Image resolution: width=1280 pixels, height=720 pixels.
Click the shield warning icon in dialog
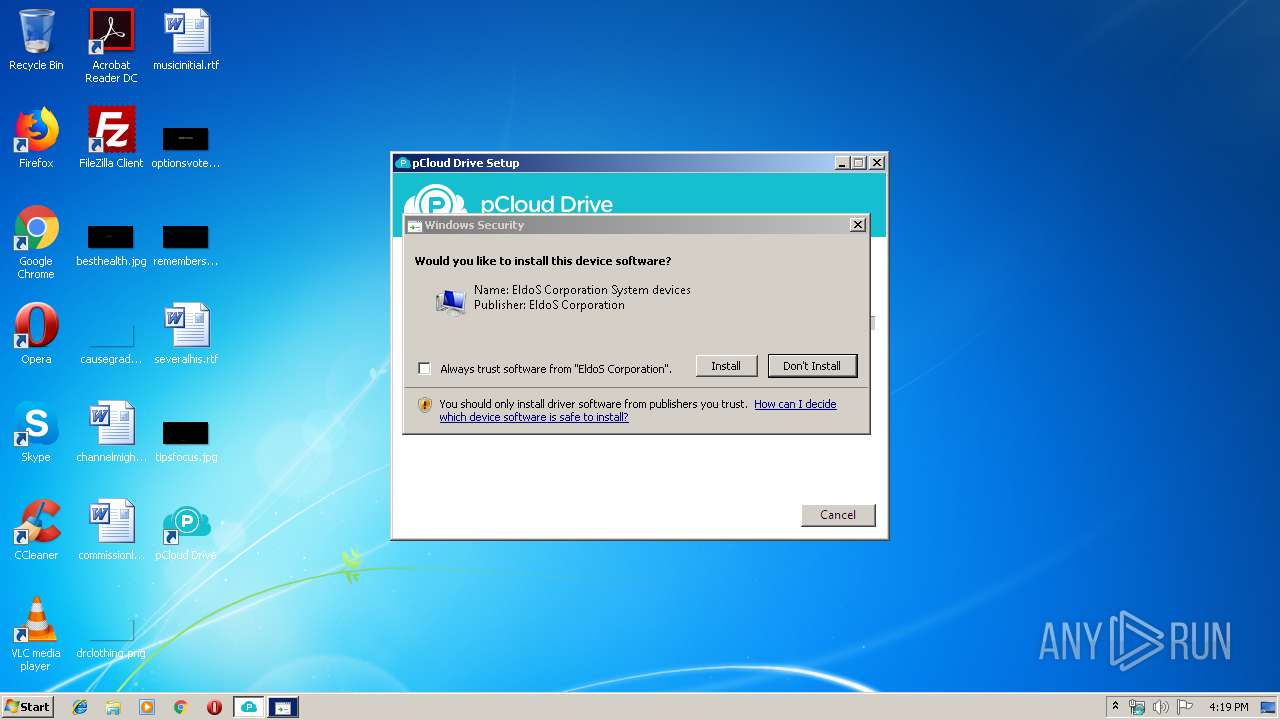425,405
